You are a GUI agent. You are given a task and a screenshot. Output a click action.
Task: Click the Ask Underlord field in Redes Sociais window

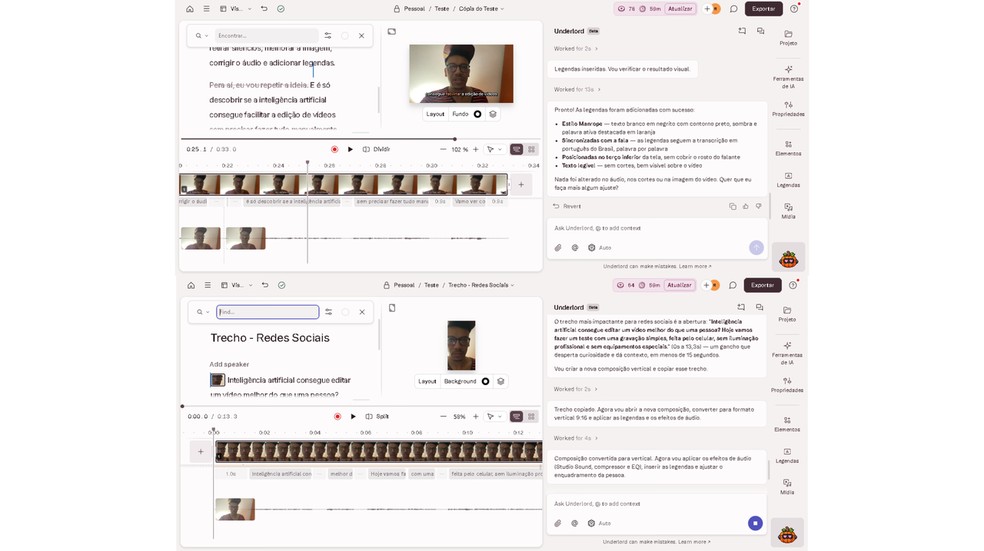(x=656, y=504)
